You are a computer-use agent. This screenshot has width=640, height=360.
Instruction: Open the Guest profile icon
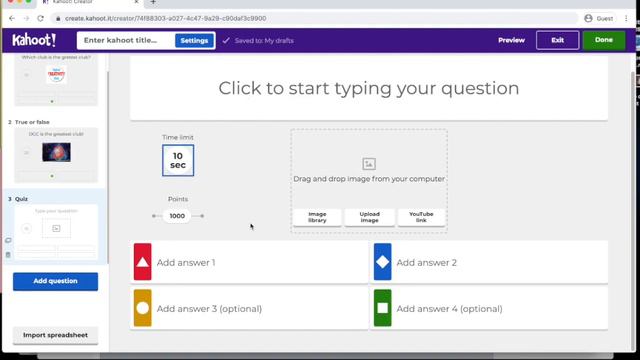pos(588,18)
